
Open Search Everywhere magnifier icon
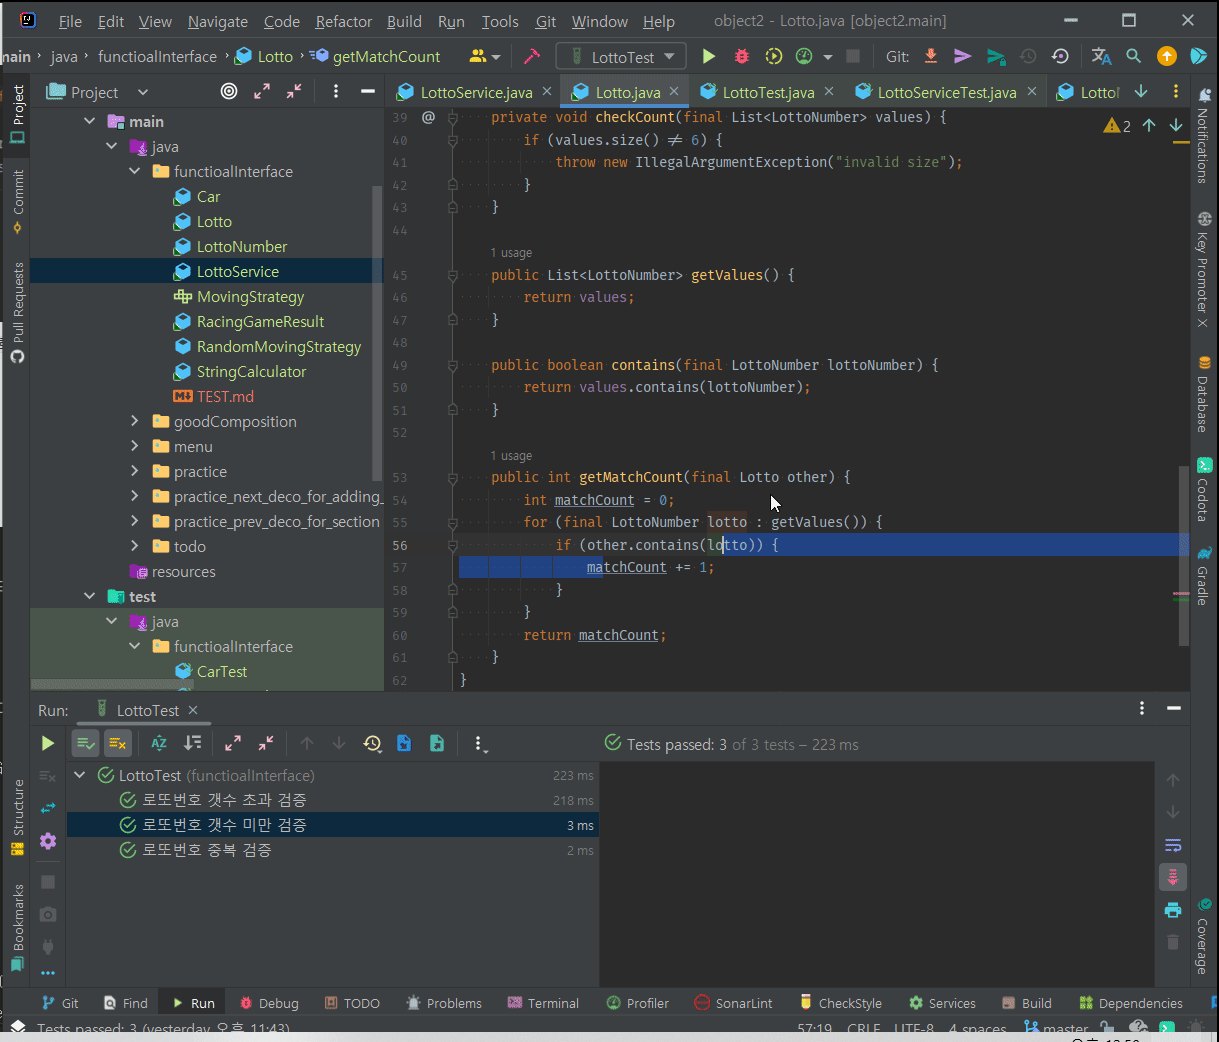[x=1133, y=57]
